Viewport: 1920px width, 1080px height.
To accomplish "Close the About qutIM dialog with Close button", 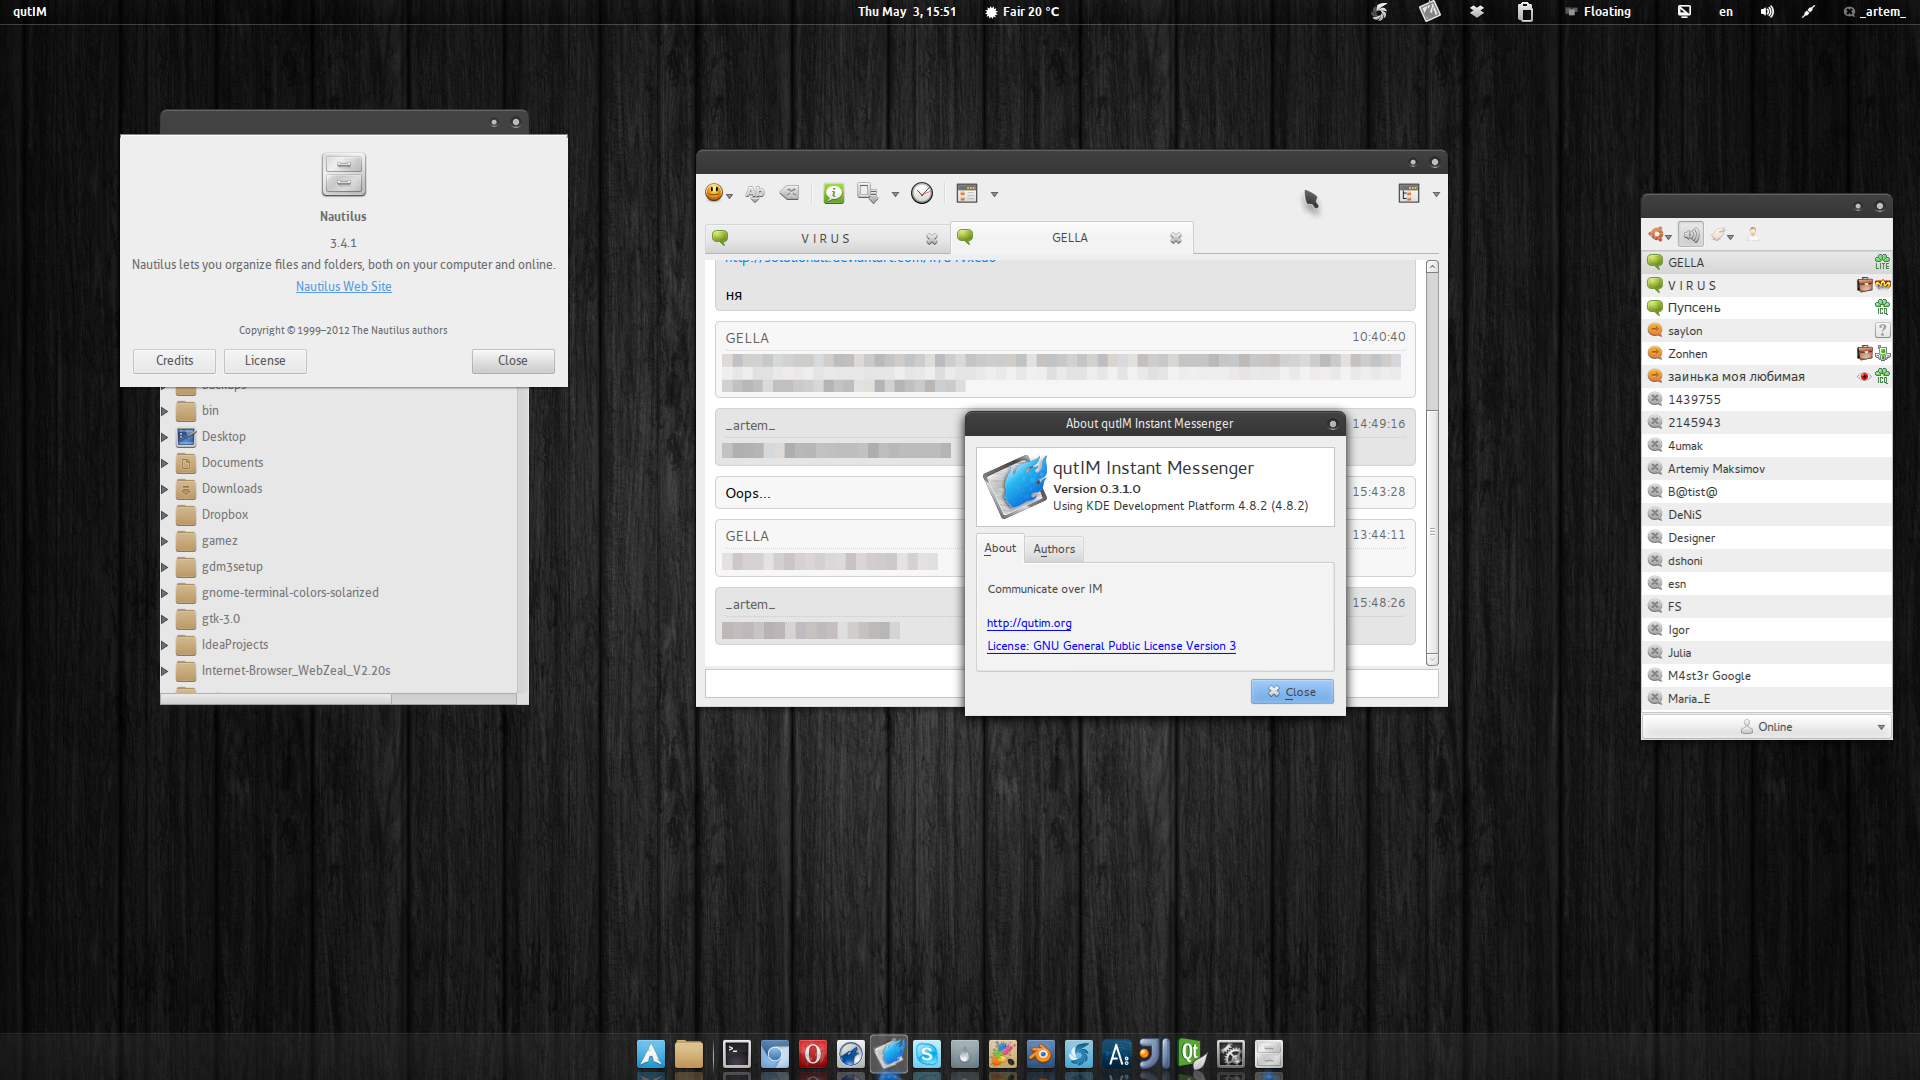I will [x=1292, y=692].
